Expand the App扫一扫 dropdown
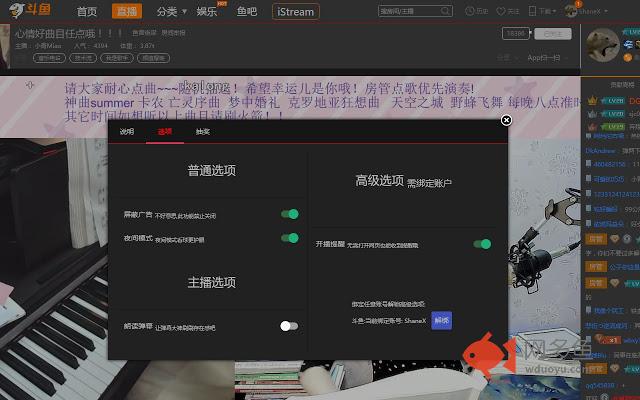Screen dimensions: 640x400 (547, 58)
